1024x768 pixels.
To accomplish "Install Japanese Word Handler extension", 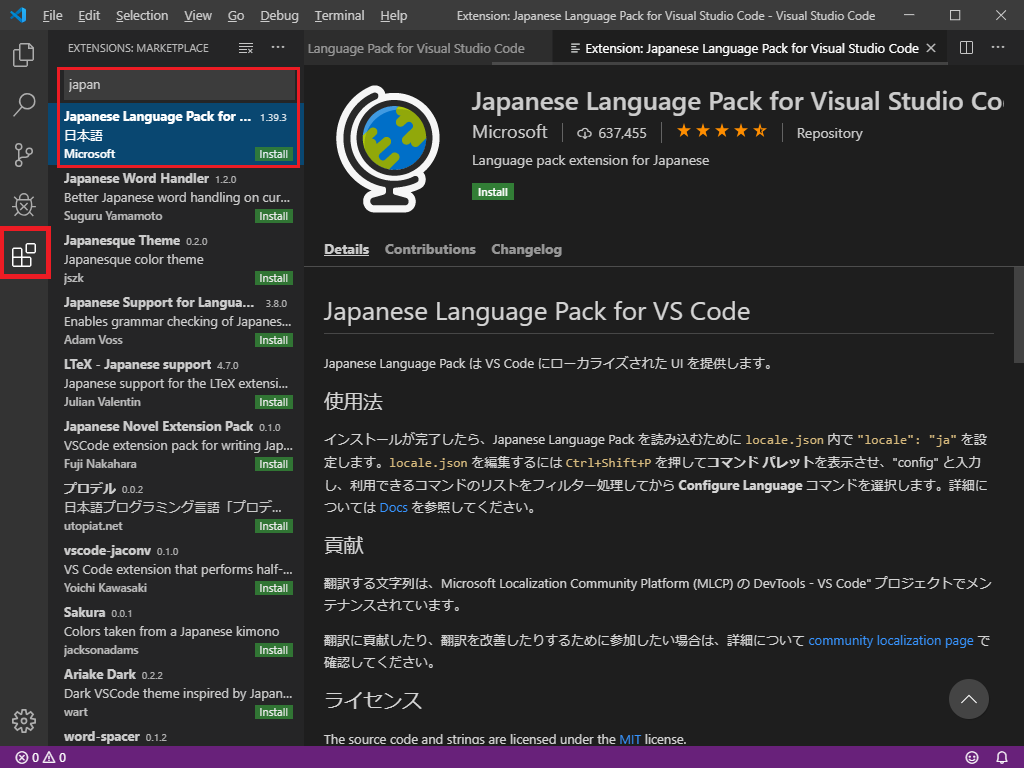I will (273, 216).
